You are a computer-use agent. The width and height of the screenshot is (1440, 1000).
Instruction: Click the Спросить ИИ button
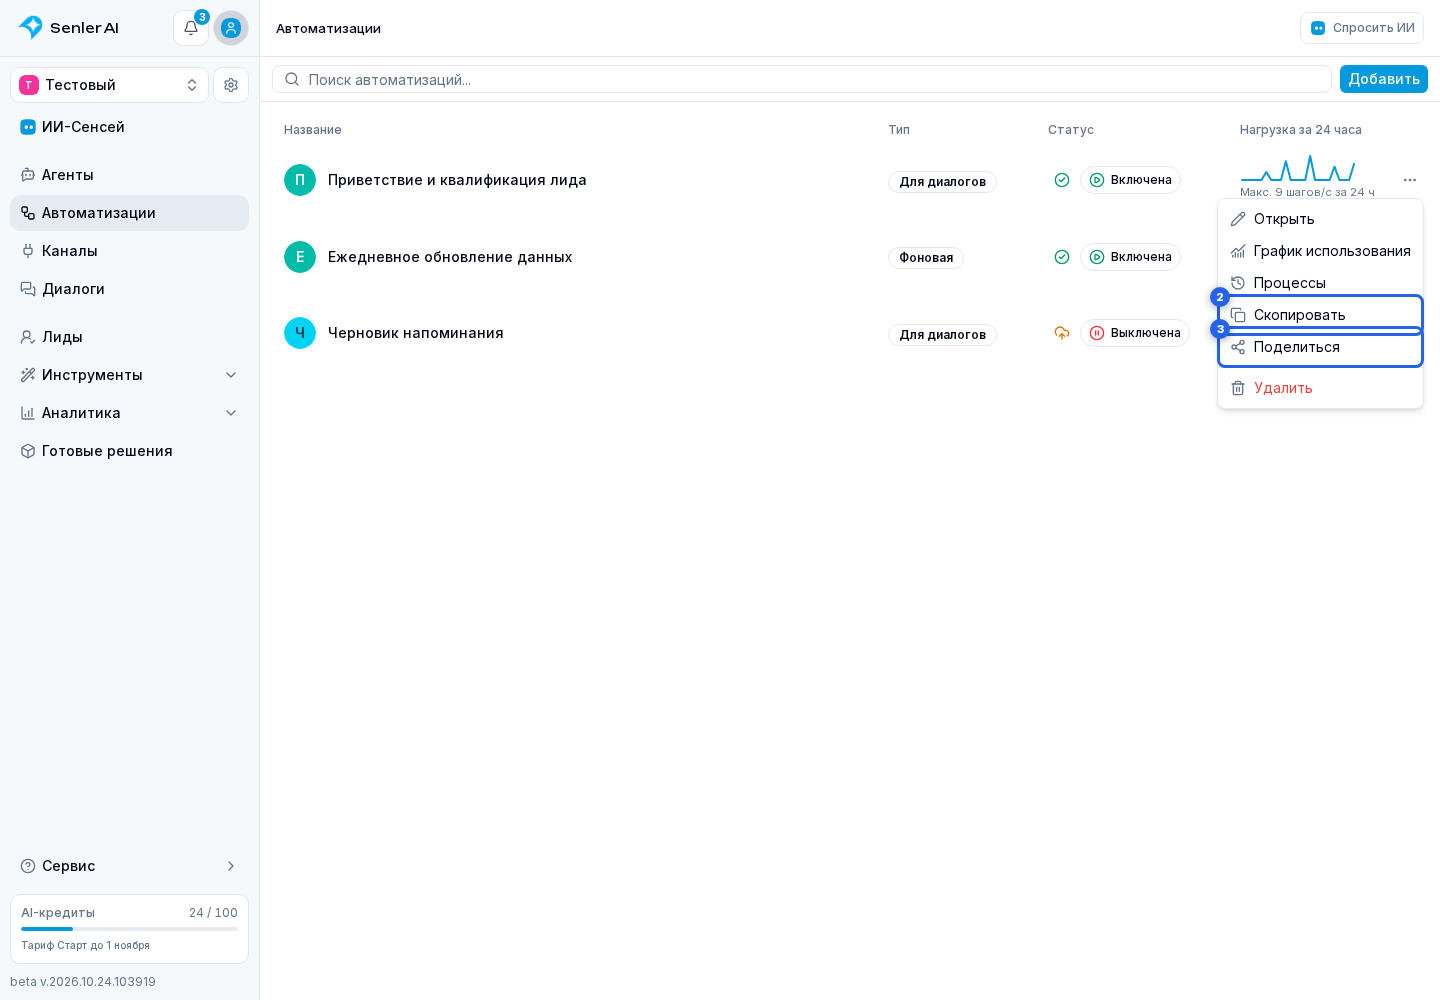[1362, 28]
